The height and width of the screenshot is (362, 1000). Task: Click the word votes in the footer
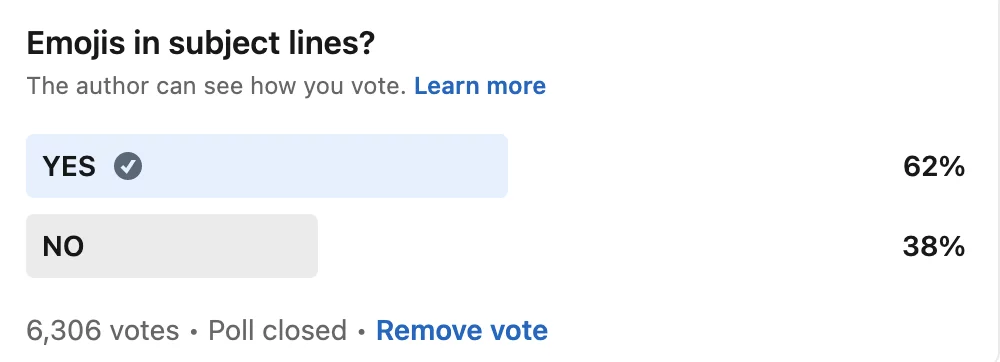144,330
